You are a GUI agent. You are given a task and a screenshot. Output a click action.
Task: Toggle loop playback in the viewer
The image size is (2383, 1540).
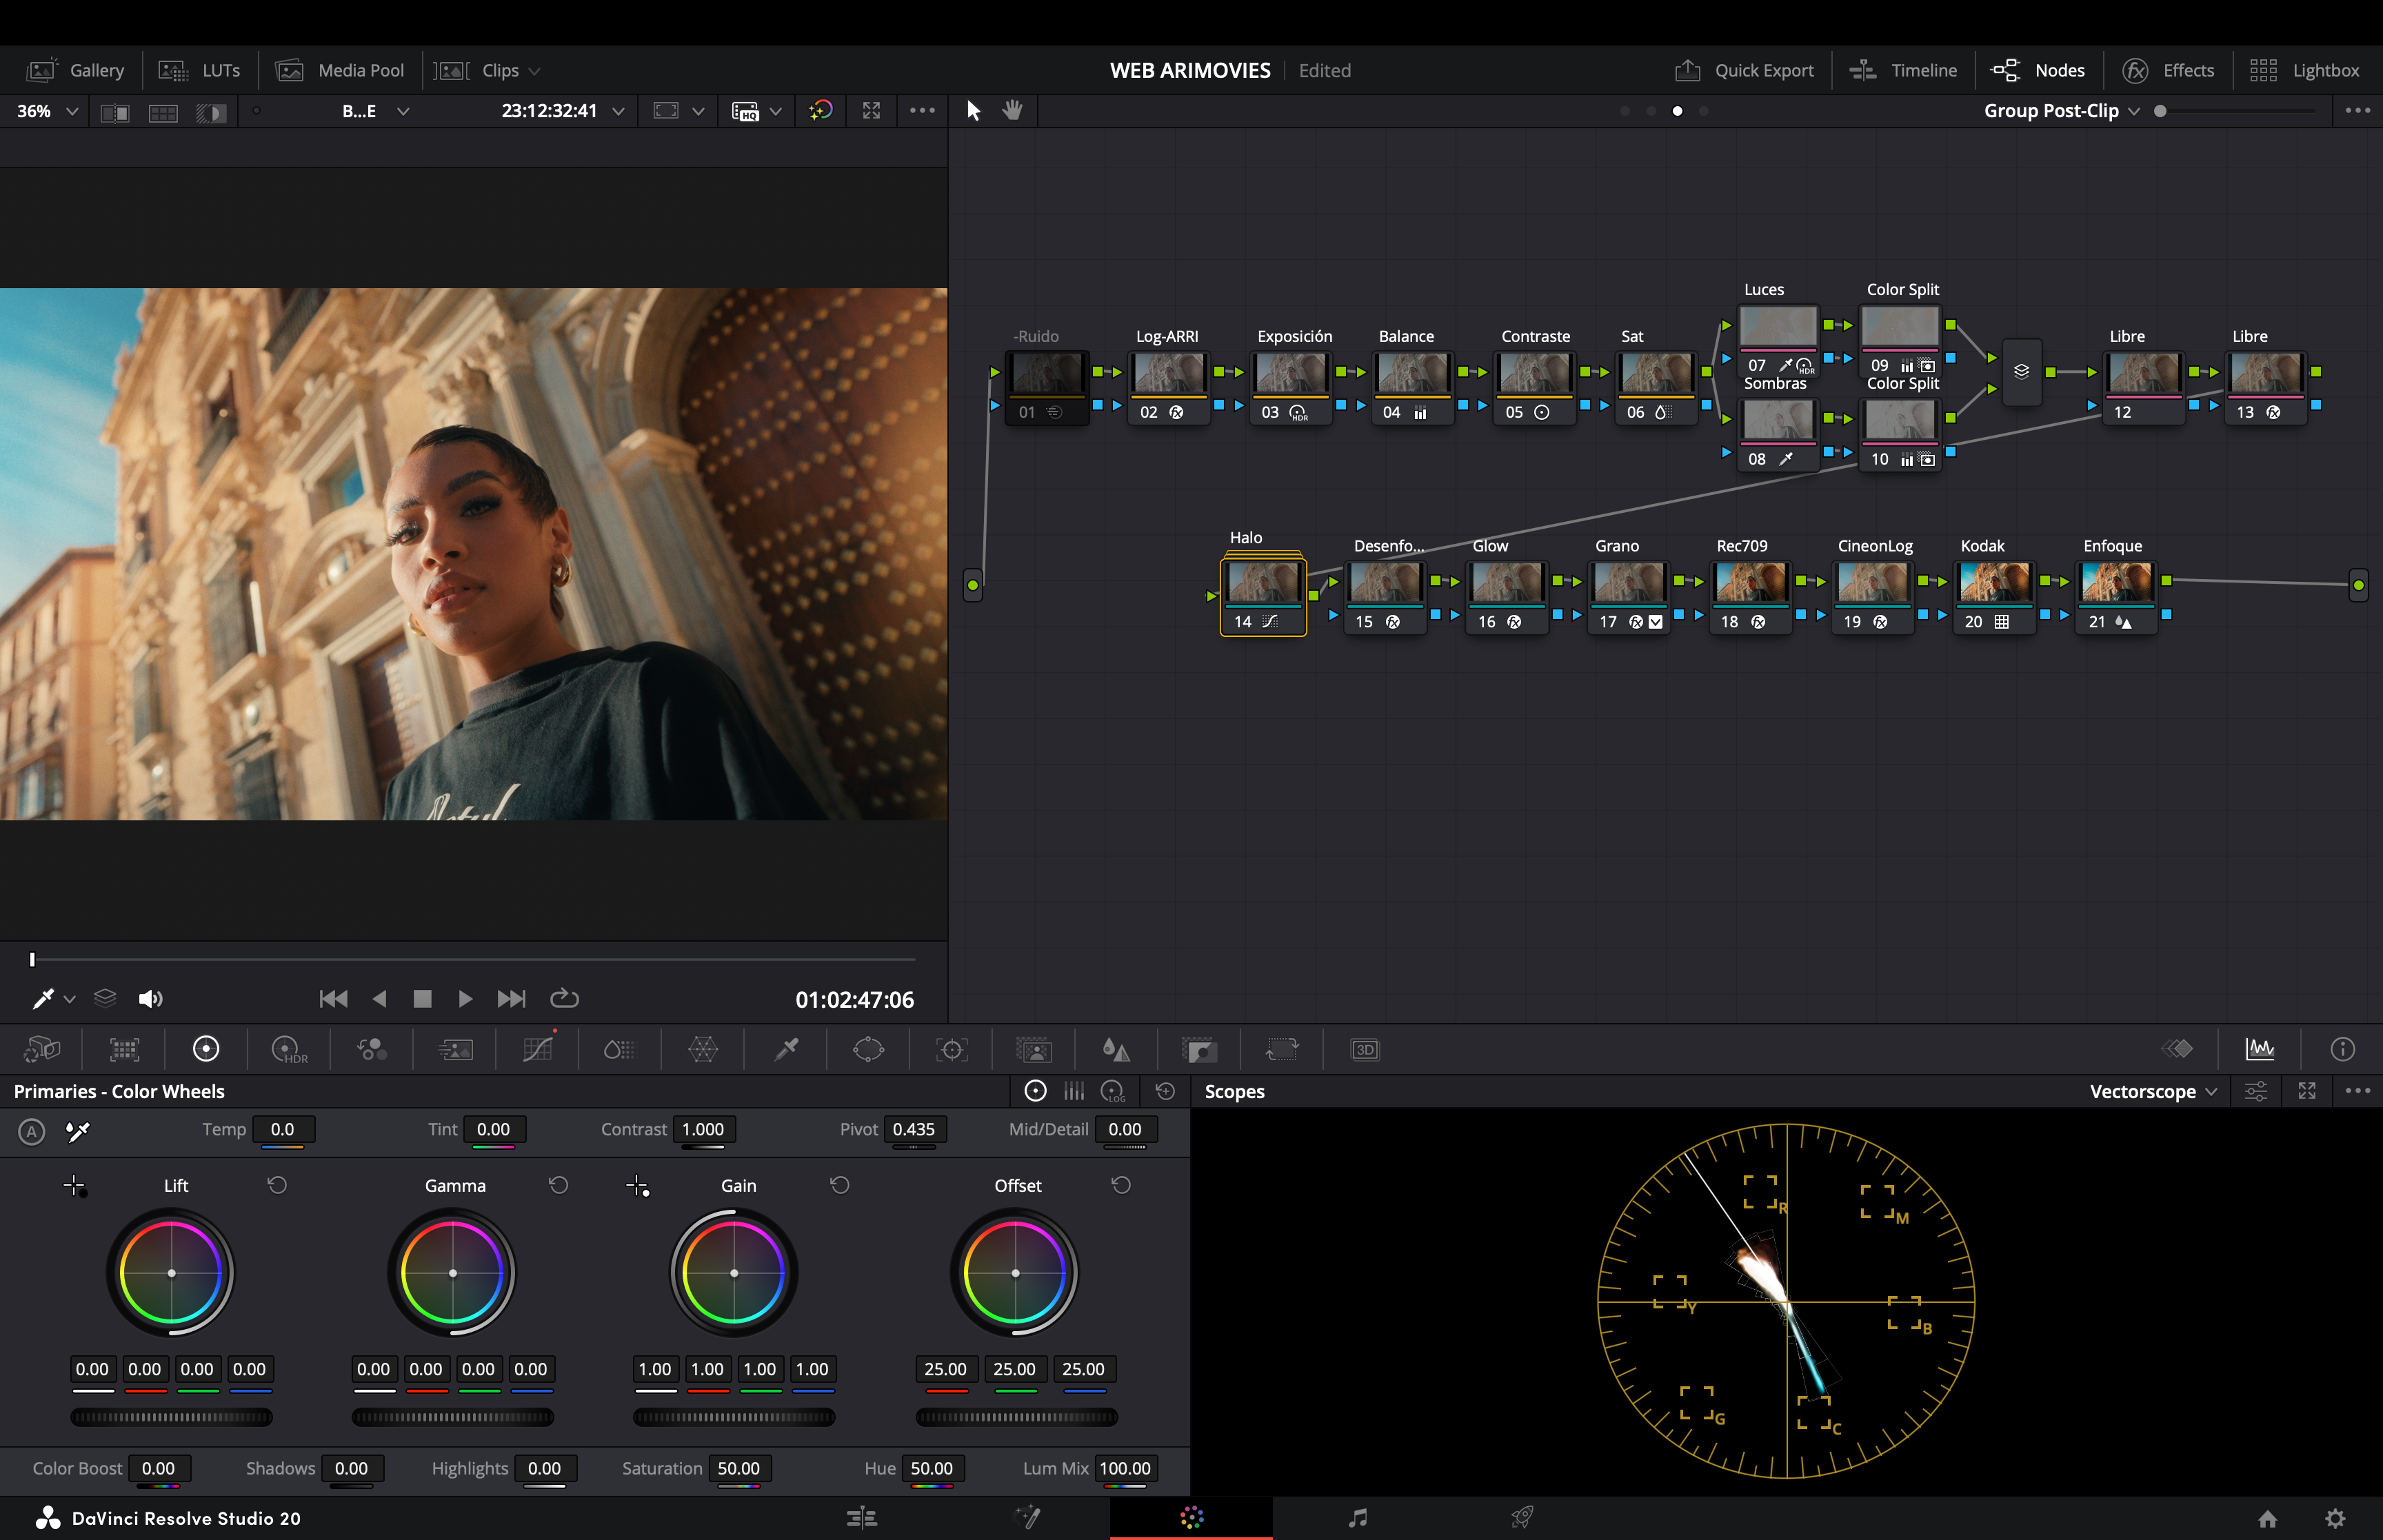[564, 998]
